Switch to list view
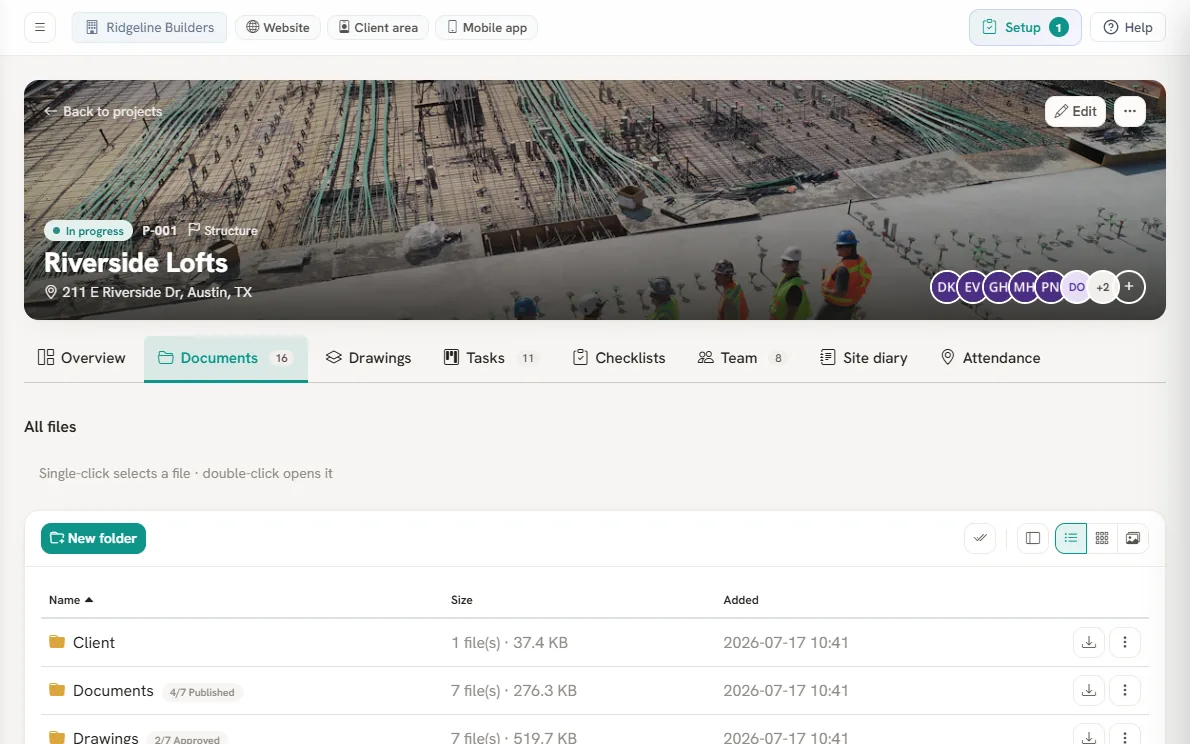The width and height of the screenshot is (1190, 744). [1071, 538]
